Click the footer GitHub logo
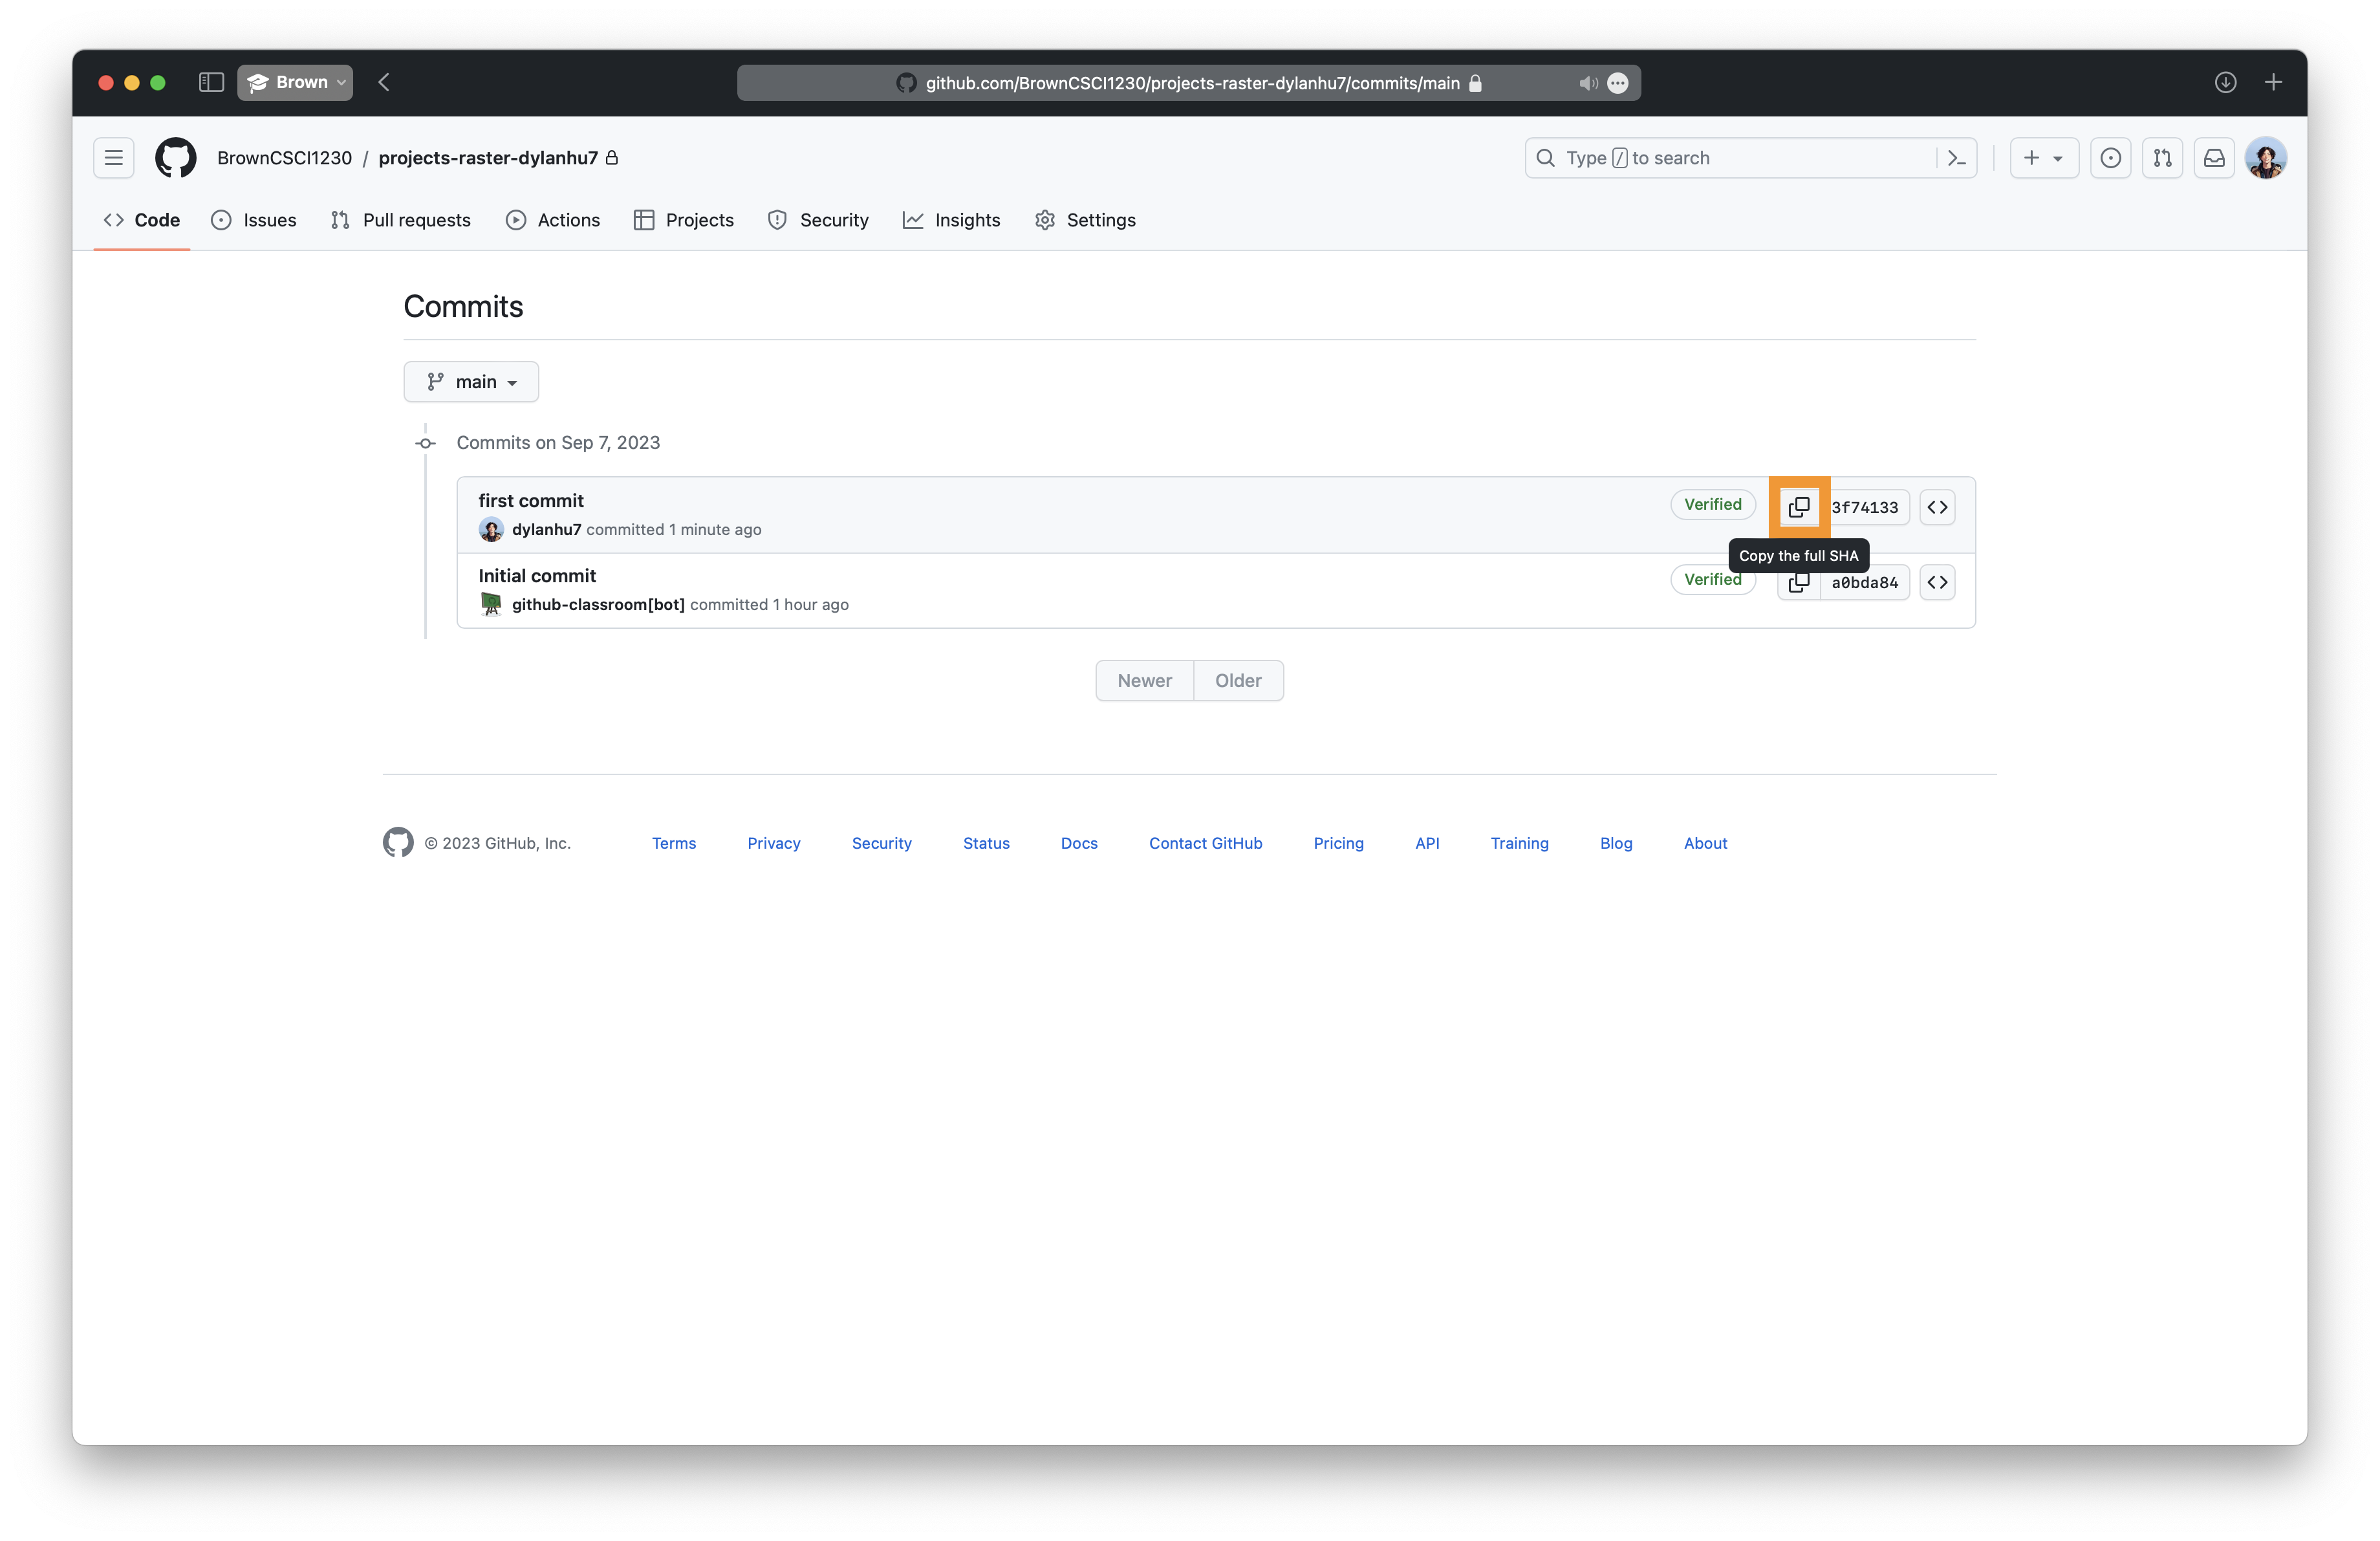The image size is (2380, 1541). [398, 843]
